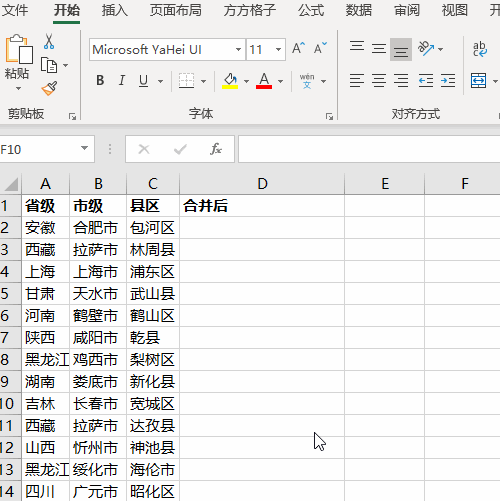Click the text orientation icon

[426, 49]
